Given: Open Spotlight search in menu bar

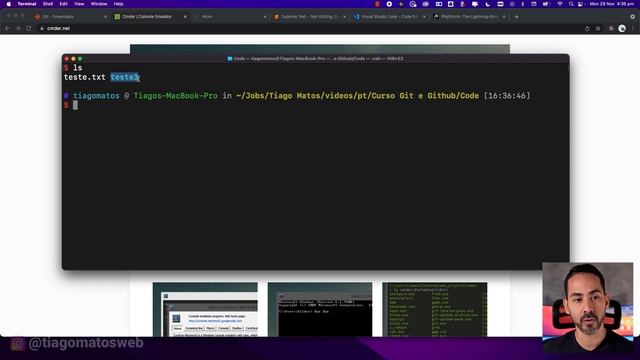Looking at the screenshot, I should coord(571,4).
